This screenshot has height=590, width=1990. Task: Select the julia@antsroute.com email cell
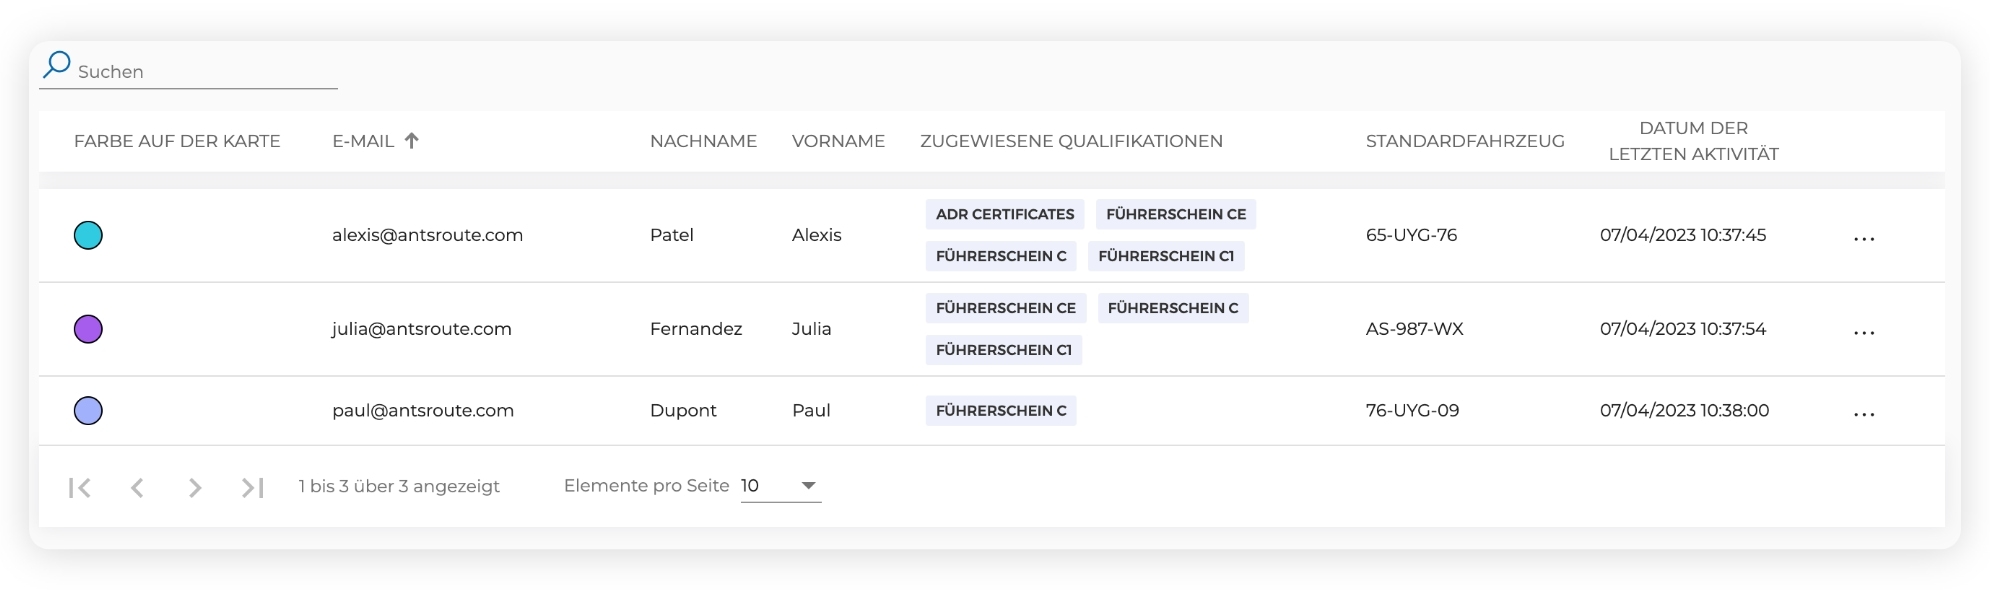point(421,329)
